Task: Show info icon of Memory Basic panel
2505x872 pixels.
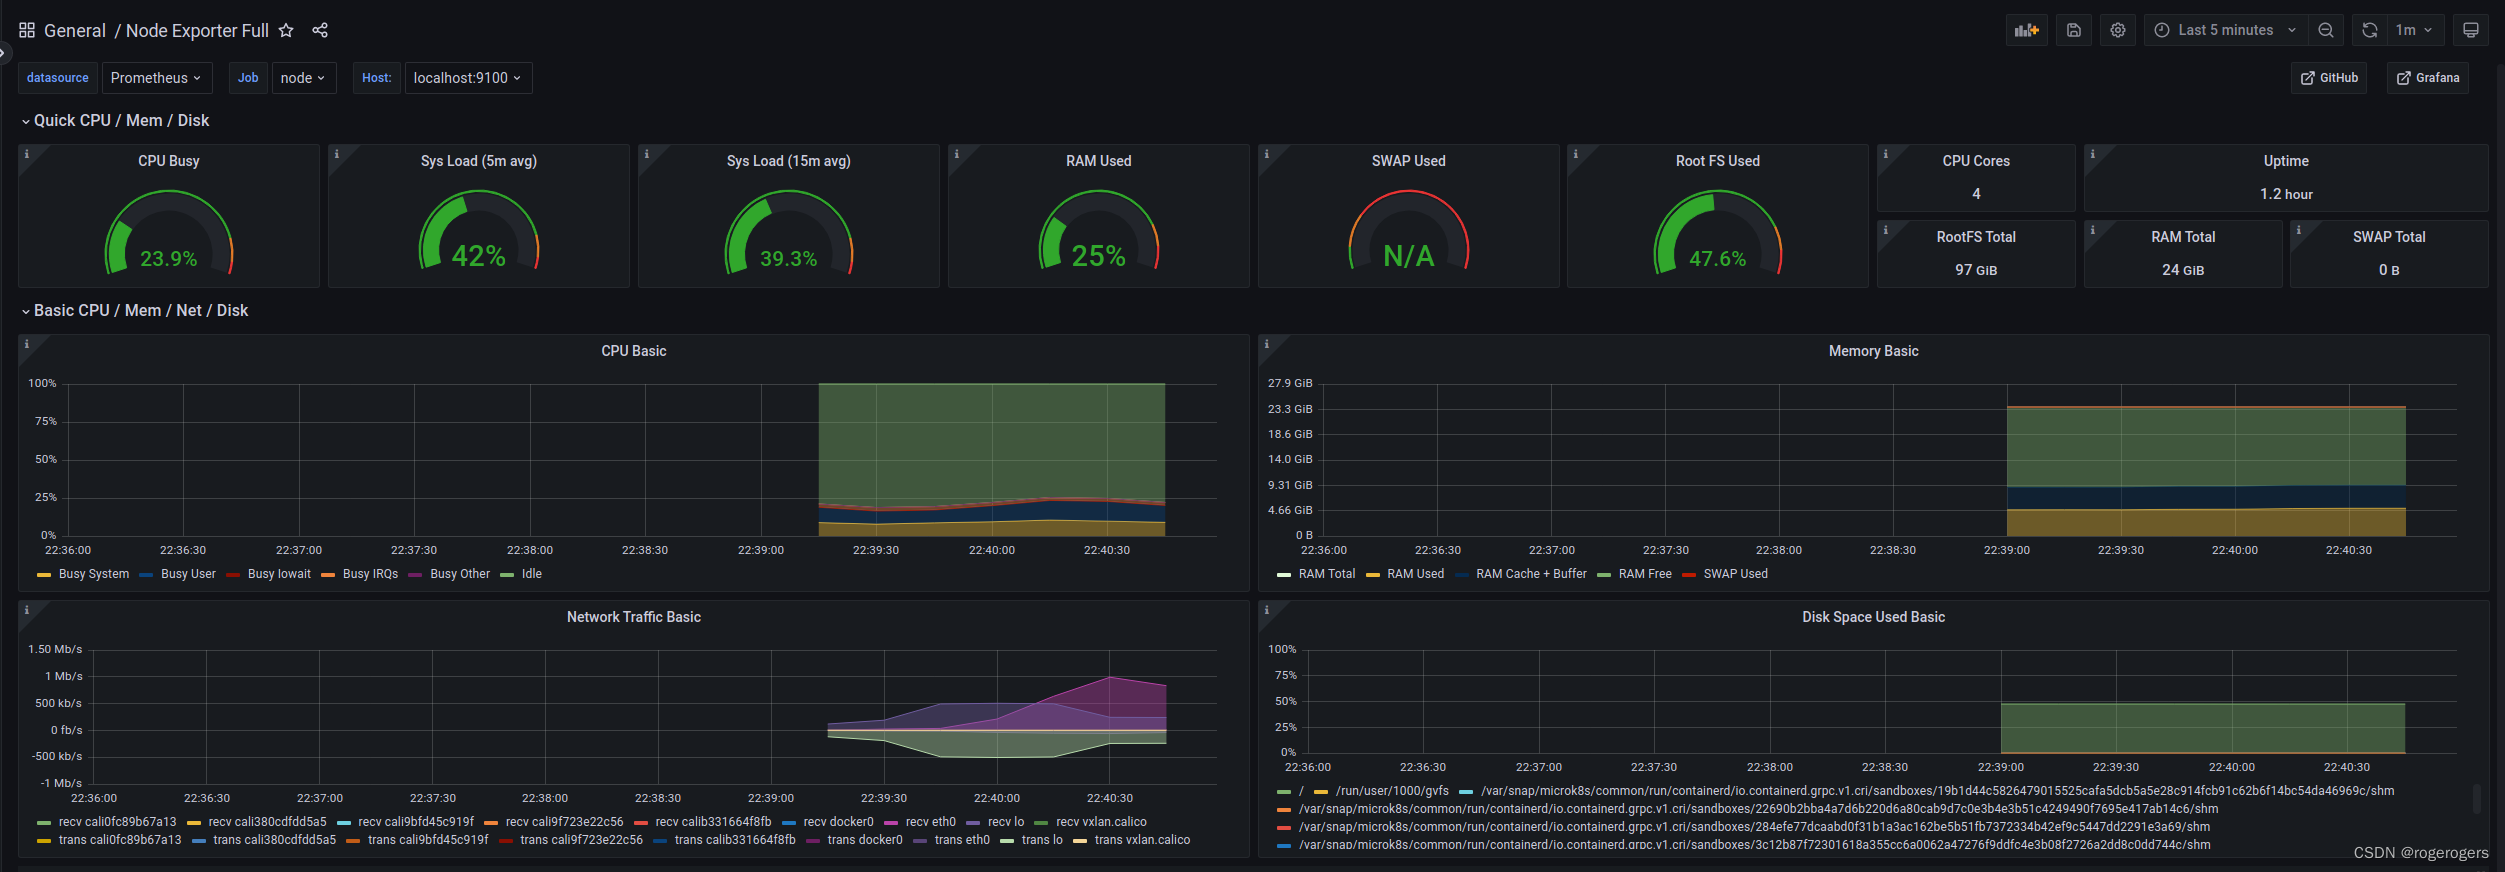Action: point(1267,344)
